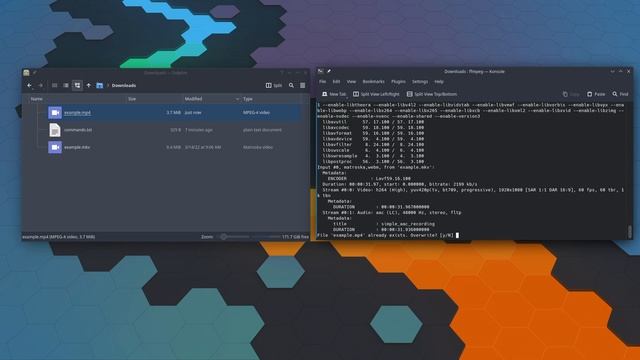Click the overwrite prompt line in Konsole
Image resolution: width=640 pixels, height=360 pixels.
click(x=388, y=236)
